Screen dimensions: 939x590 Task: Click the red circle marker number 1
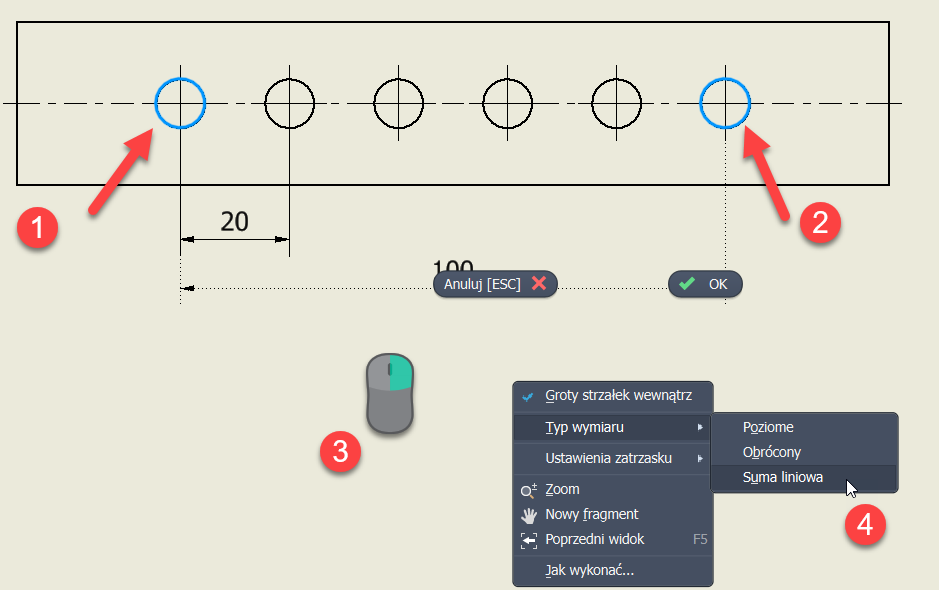38,227
